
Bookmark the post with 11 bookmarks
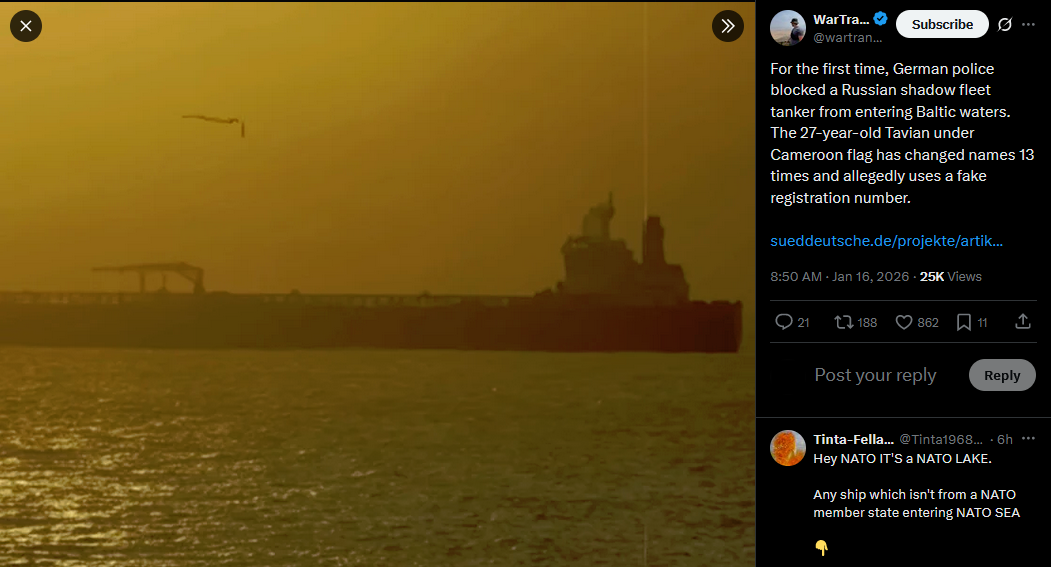tap(971, 322)
